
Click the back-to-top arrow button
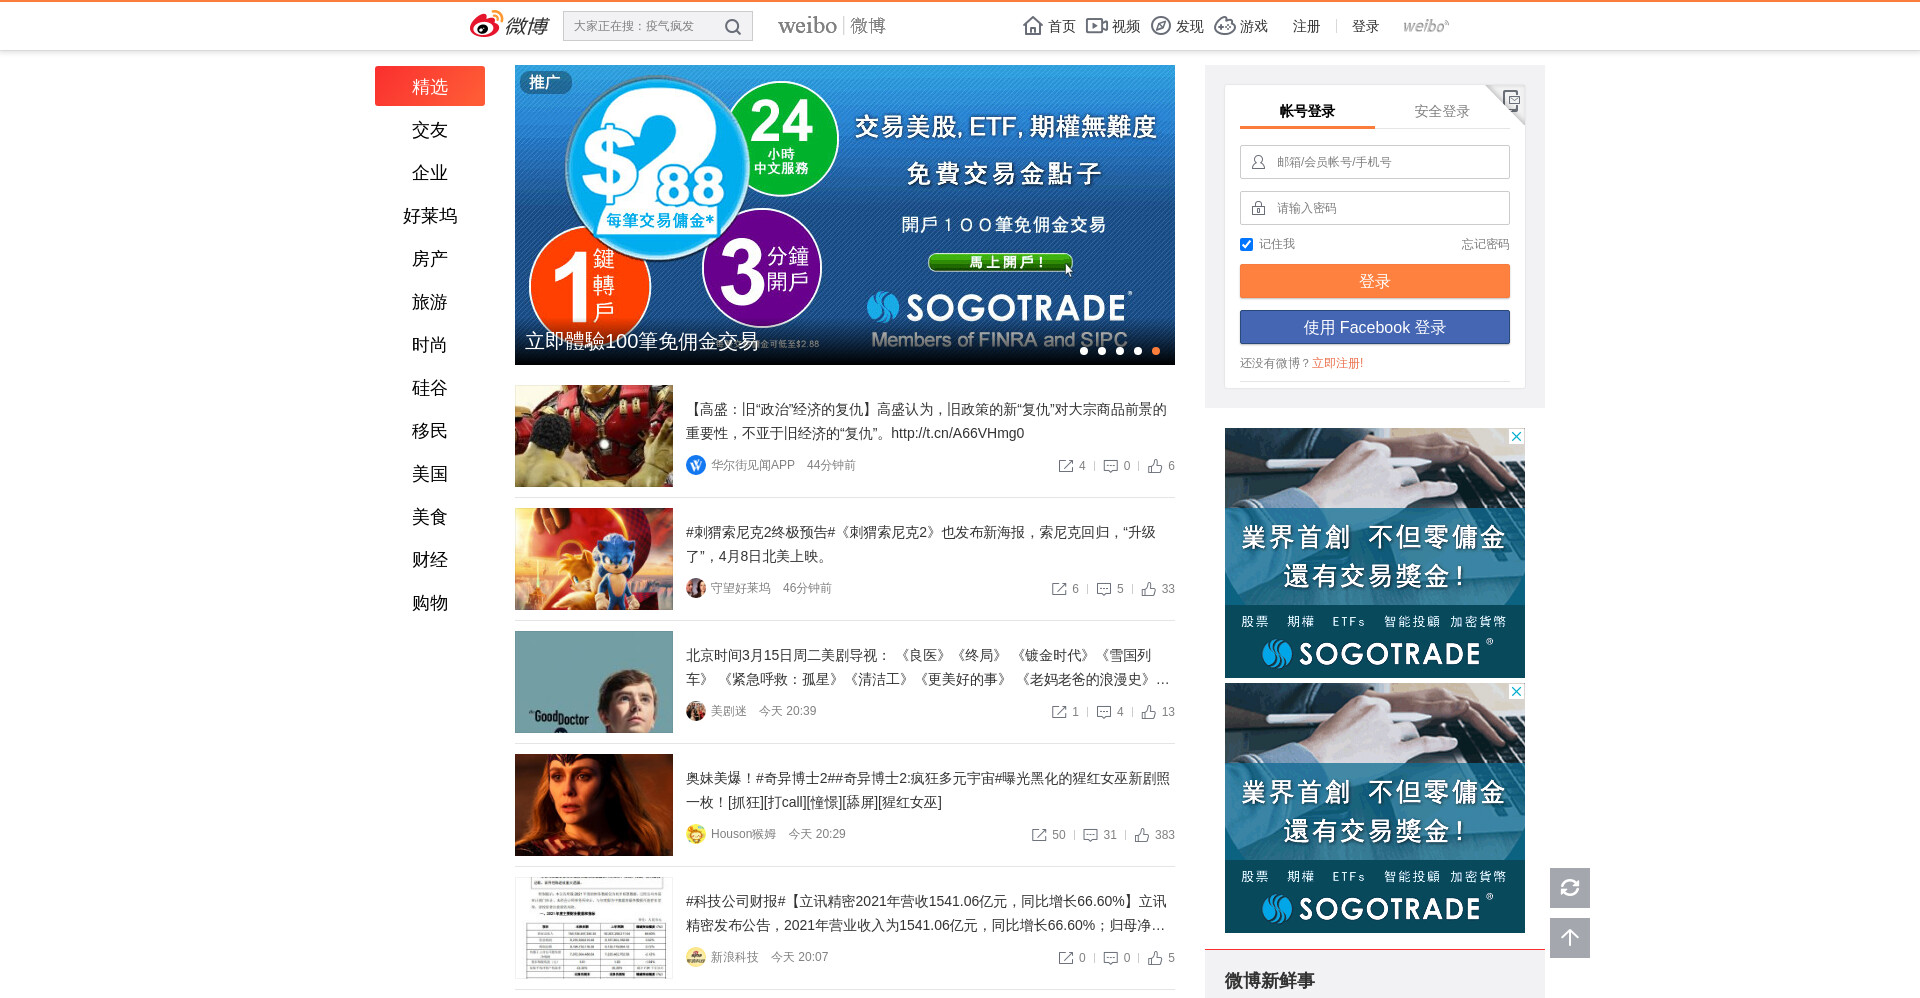tap(1570, 938)
